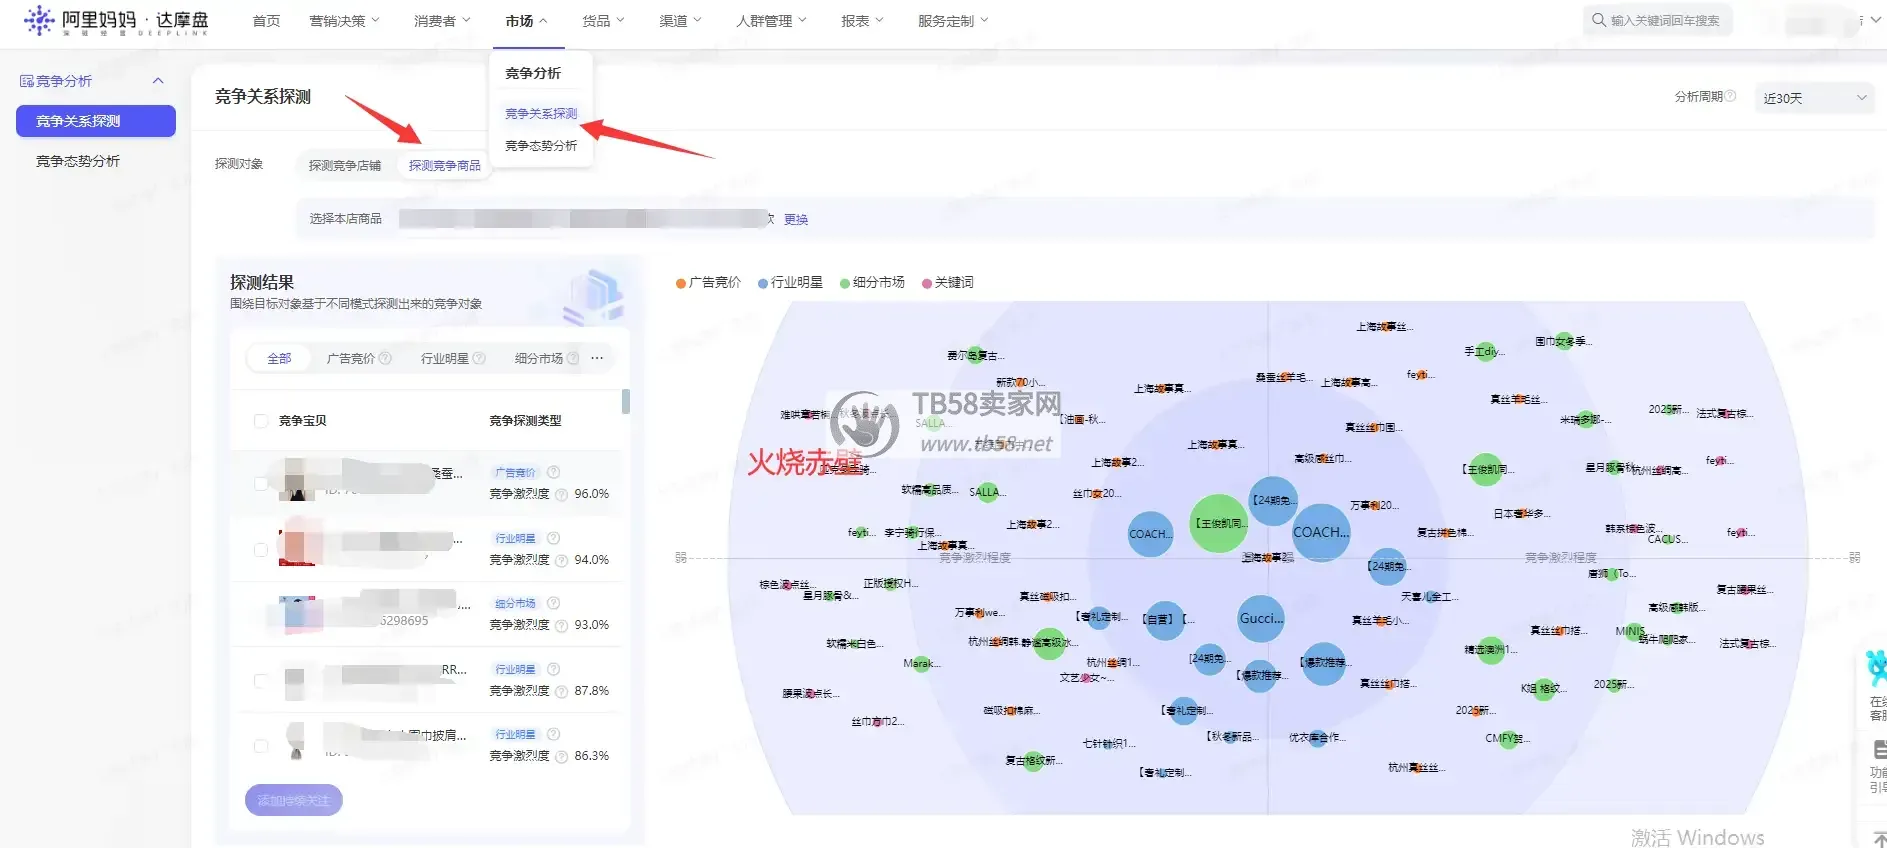Click the help icon beside the 行业明星 tag in the 86.3% row
This screenshot has width=1887, height=848.
pos(553,734)
